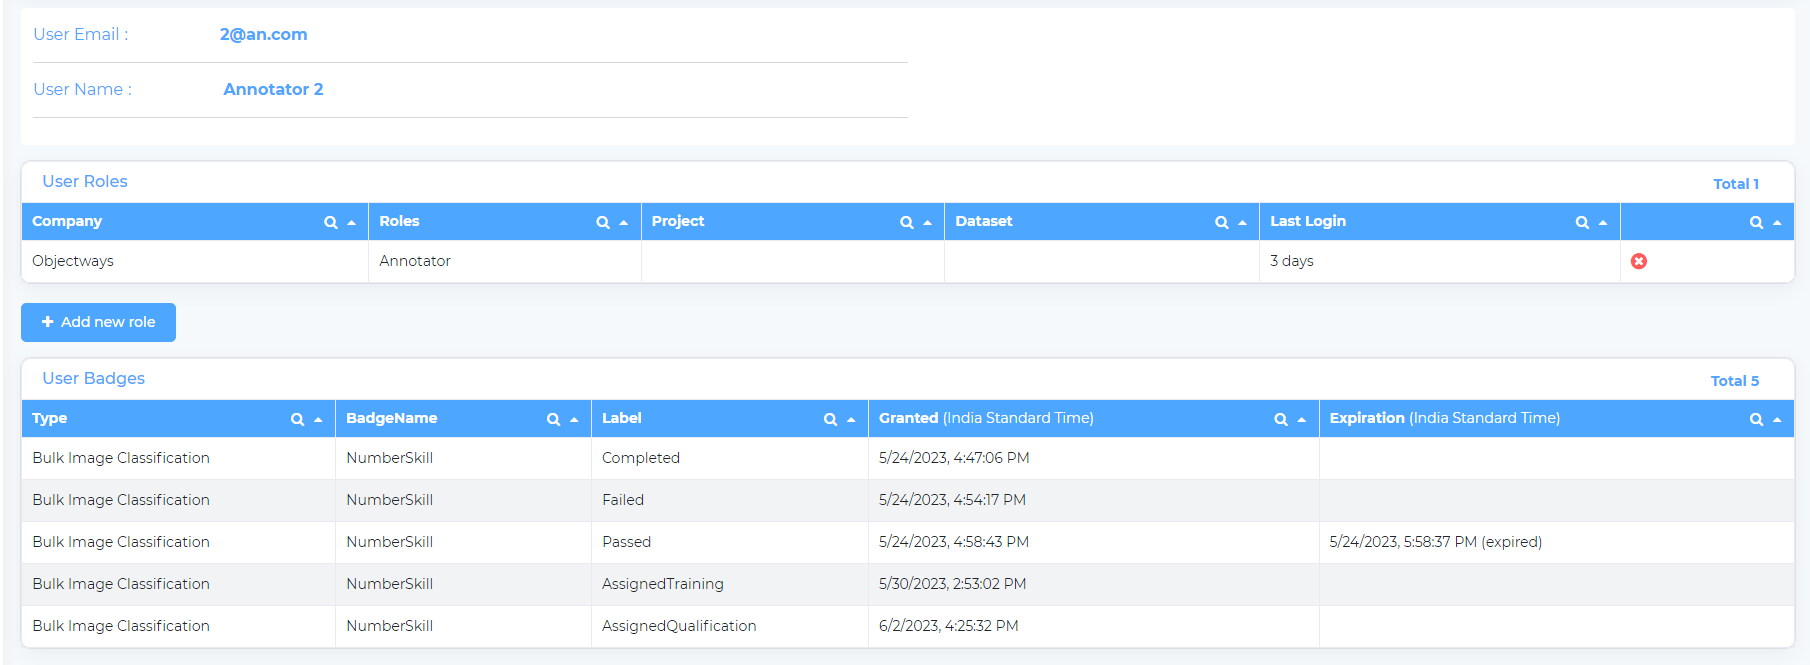Select the AssignedTraining label cell

pyautogui.click(x=730, y=584)
